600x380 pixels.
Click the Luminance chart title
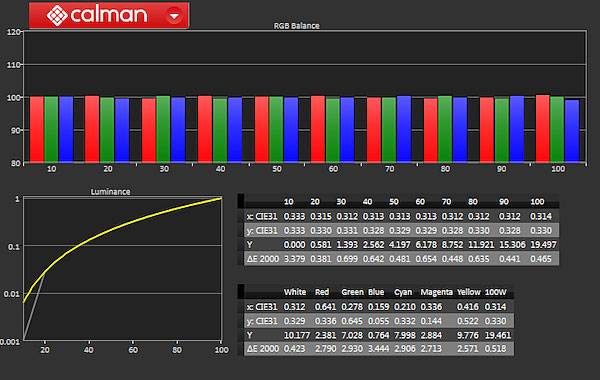click(110, 192)
